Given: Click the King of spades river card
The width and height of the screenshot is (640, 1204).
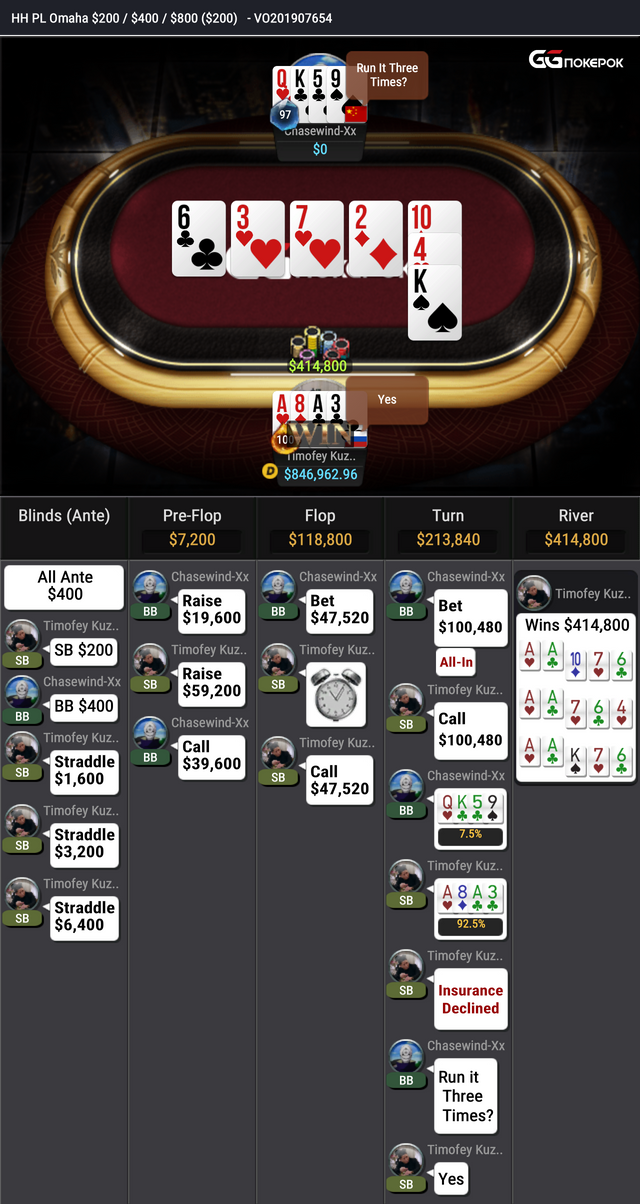Looking at the screenshot, I should coord(435,302).
